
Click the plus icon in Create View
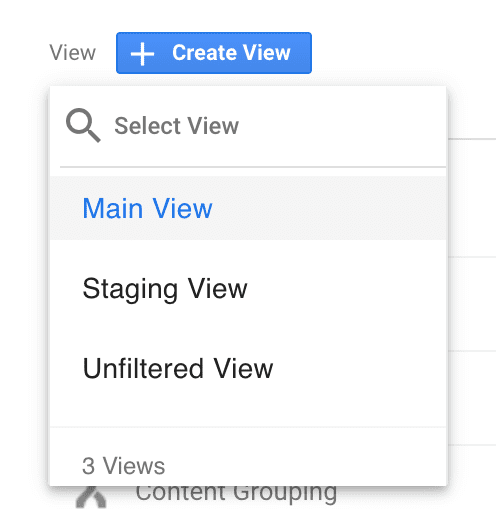142,54
